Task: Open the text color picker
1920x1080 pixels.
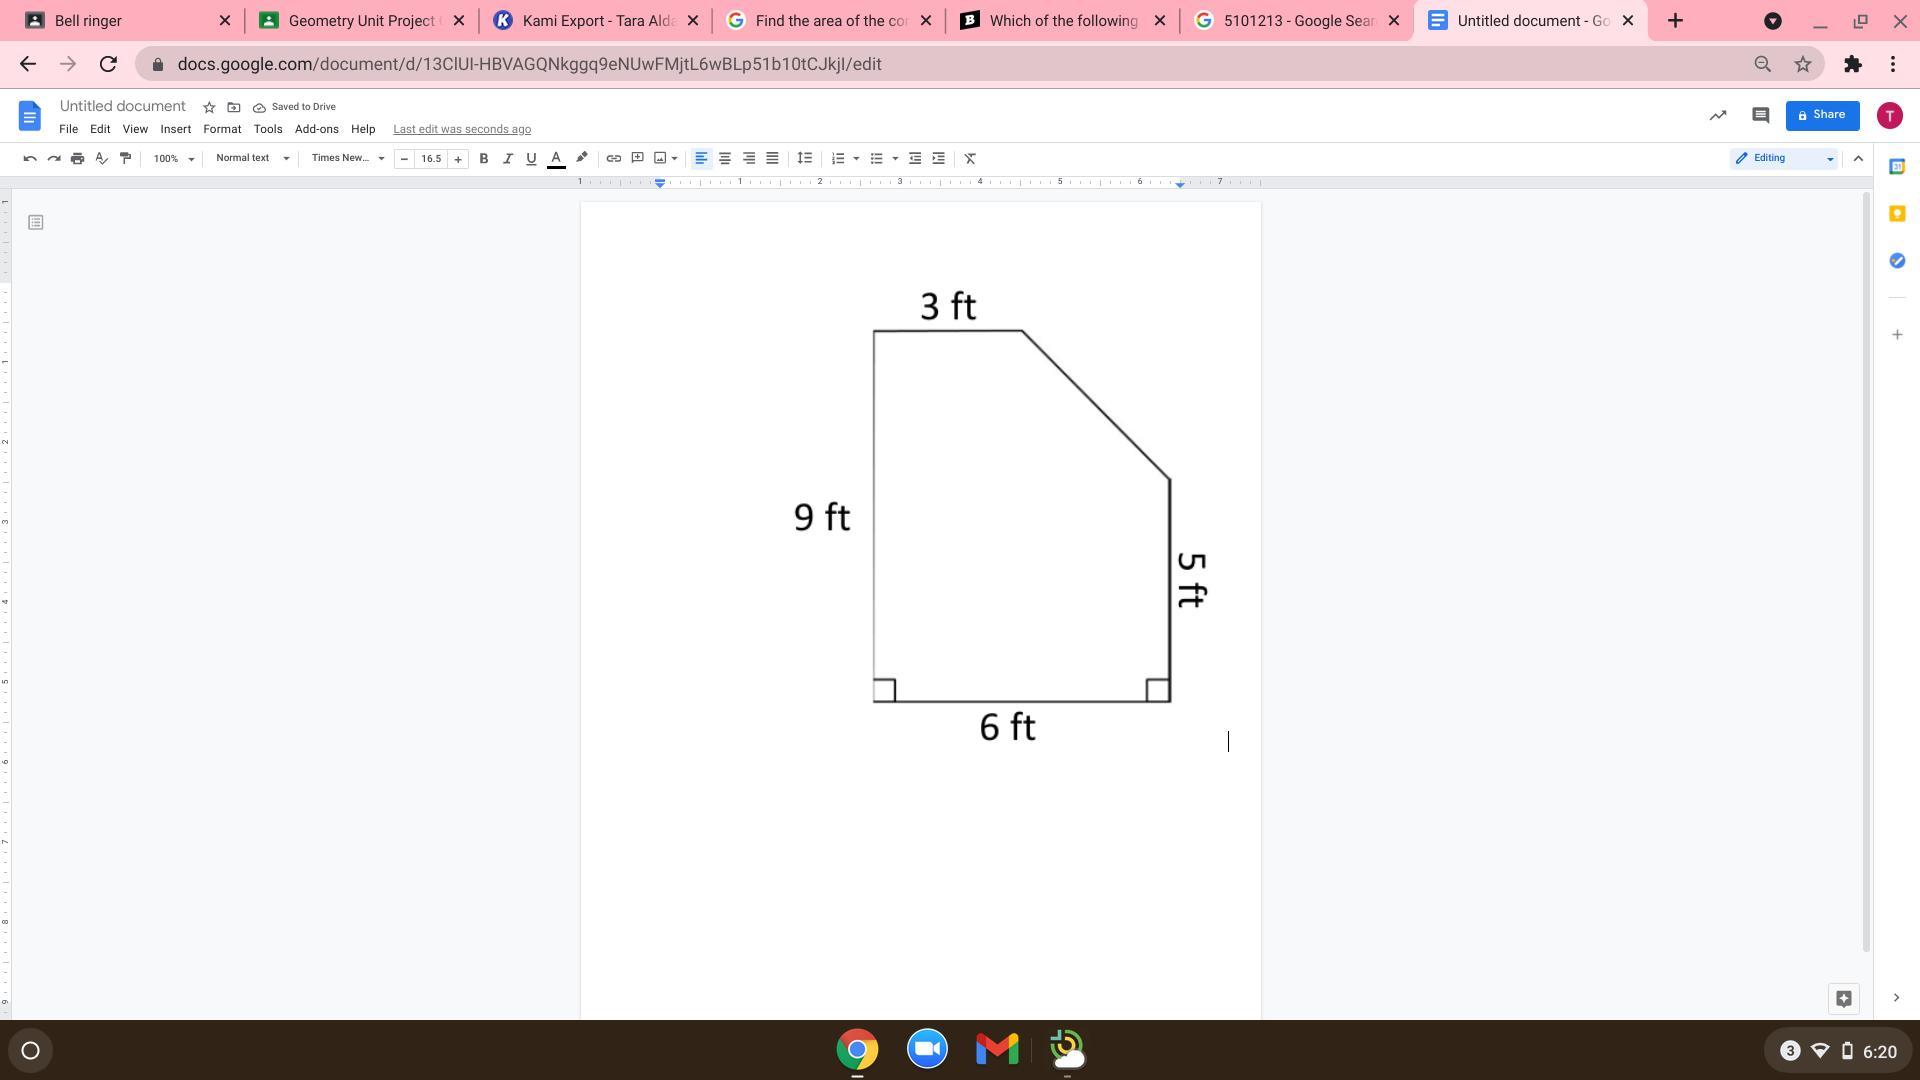Action: coord(556,159)
